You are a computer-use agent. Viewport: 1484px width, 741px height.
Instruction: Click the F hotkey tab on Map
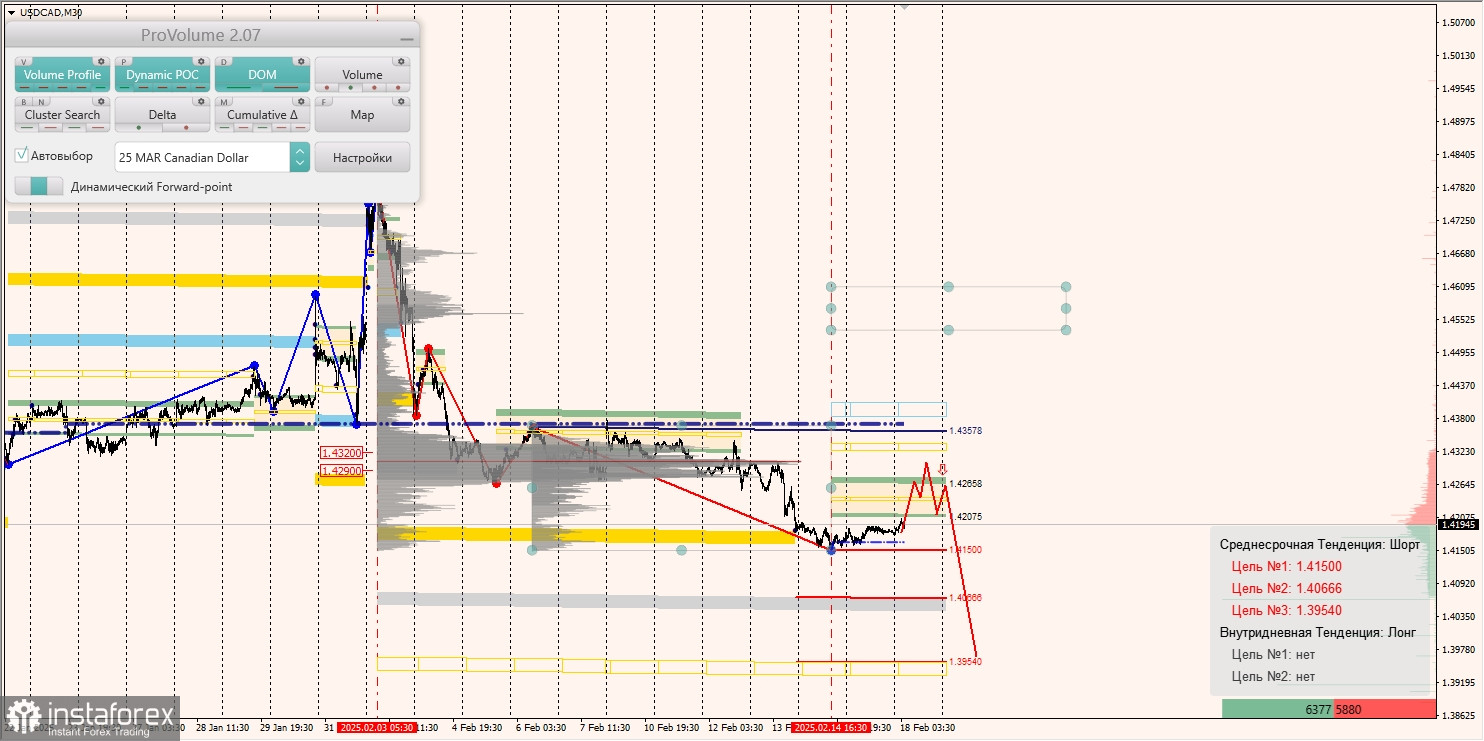[325, 101]
